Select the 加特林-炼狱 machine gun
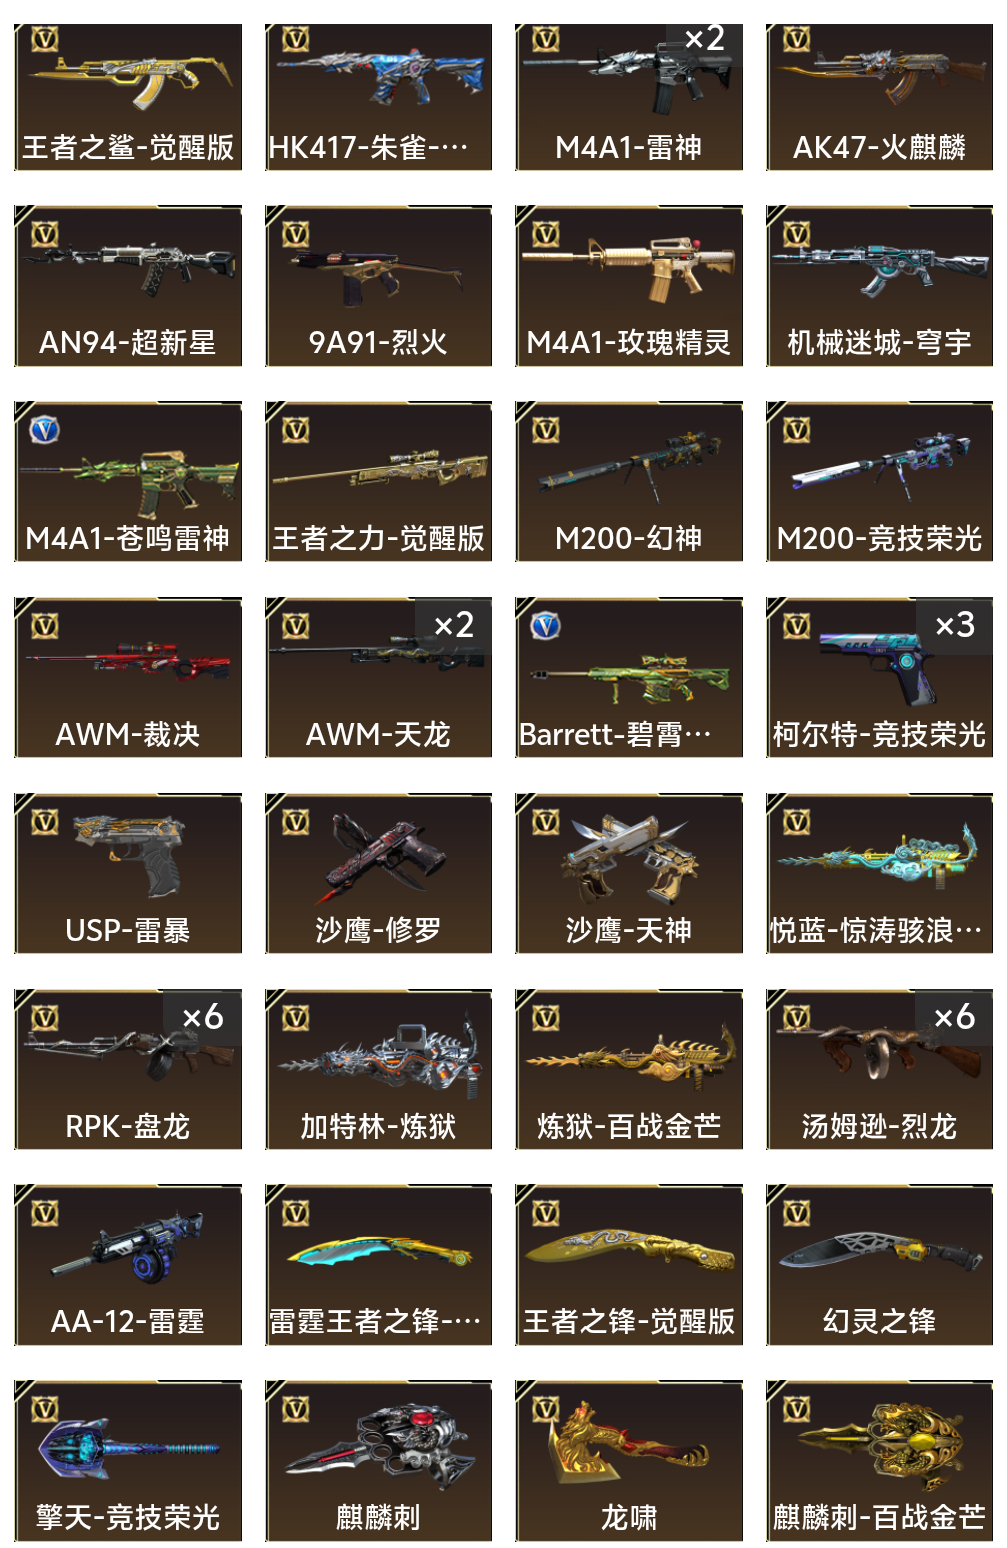1007x1548 pixels. 379,1069
